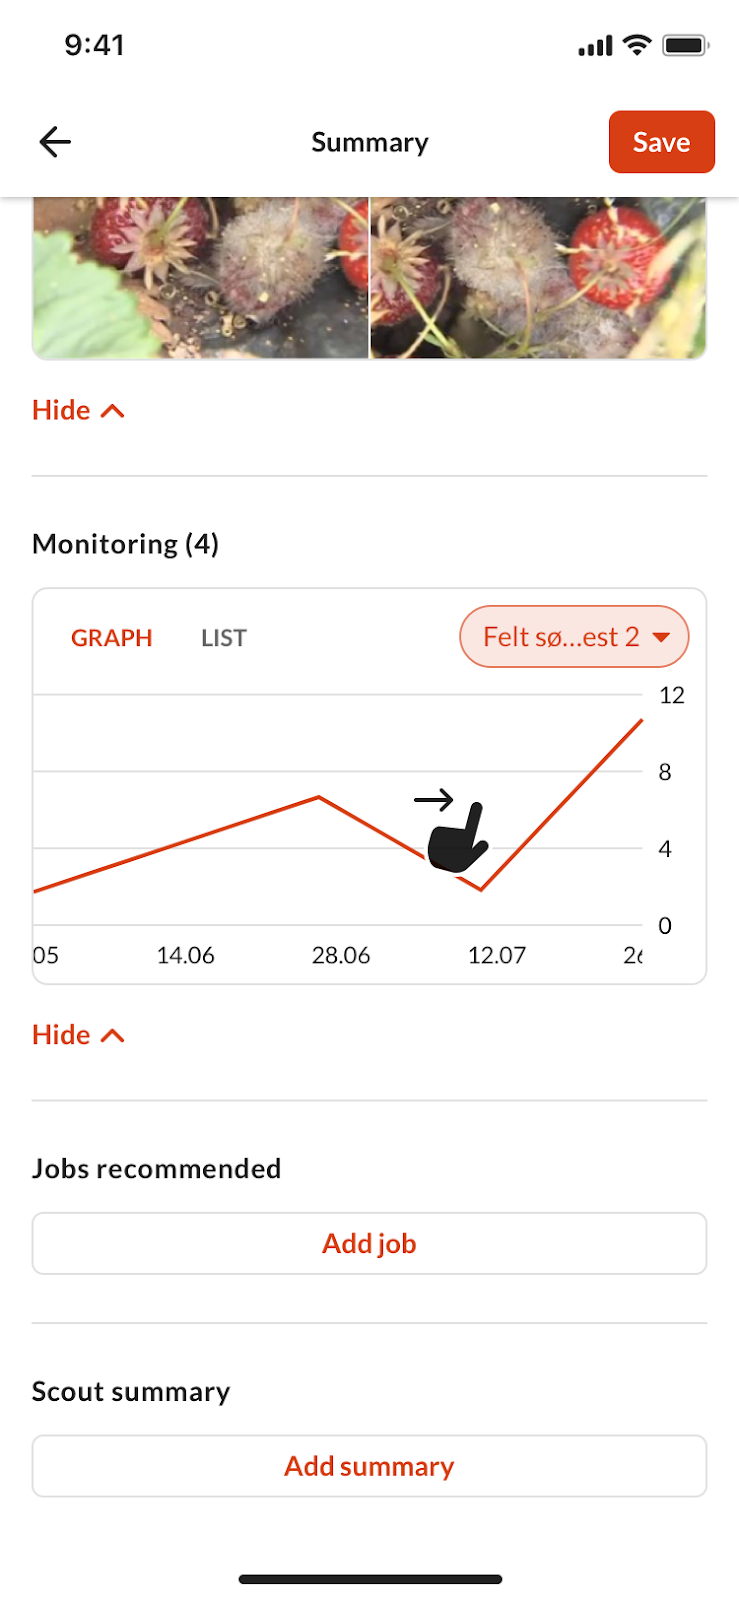Select the graph peak near 28.06
This screenshot has width=739, height=1600.
click(x=319, y=797)
